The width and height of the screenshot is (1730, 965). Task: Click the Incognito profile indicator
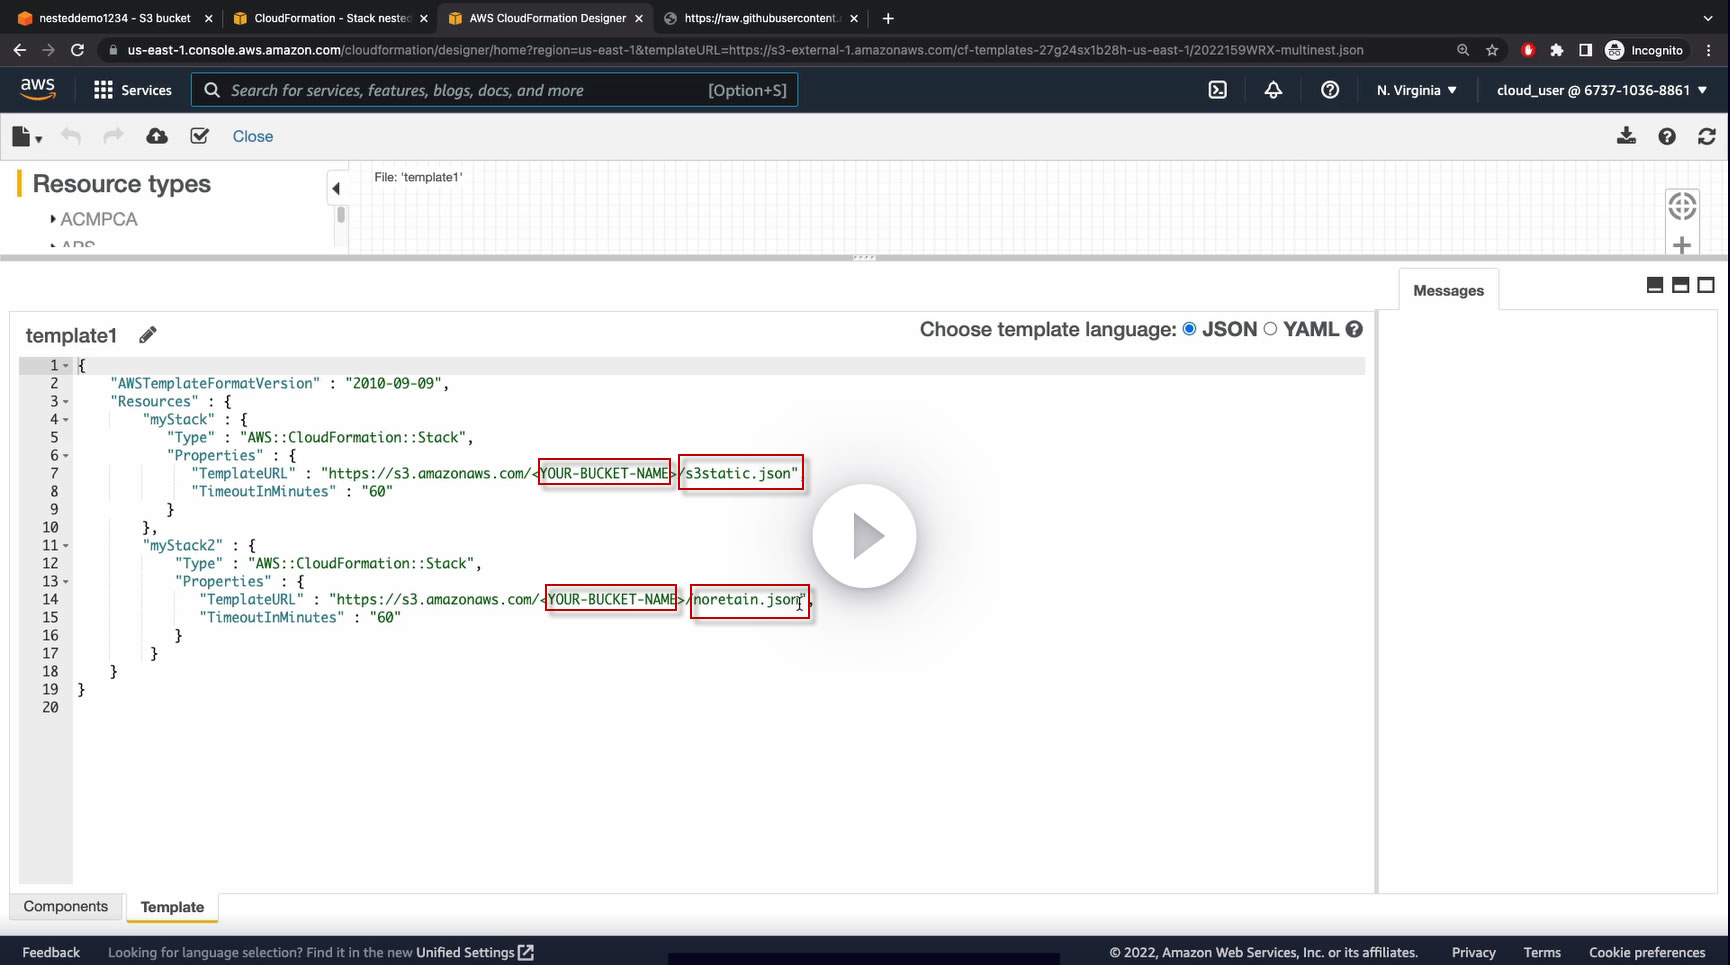[x=1644, y=50]
